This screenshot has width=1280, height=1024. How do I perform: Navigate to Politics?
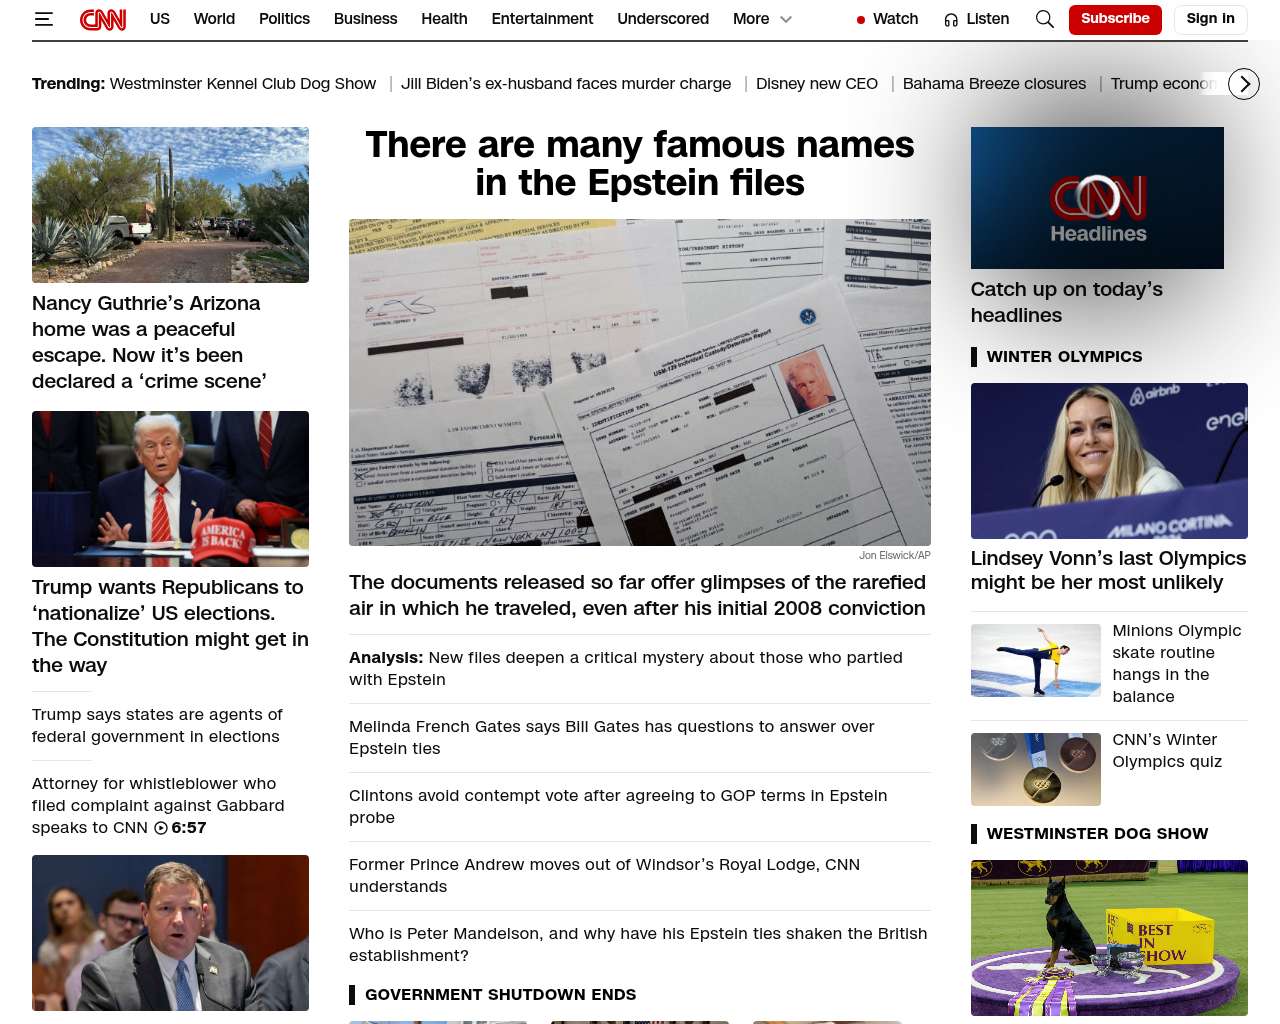coord(284,19)
